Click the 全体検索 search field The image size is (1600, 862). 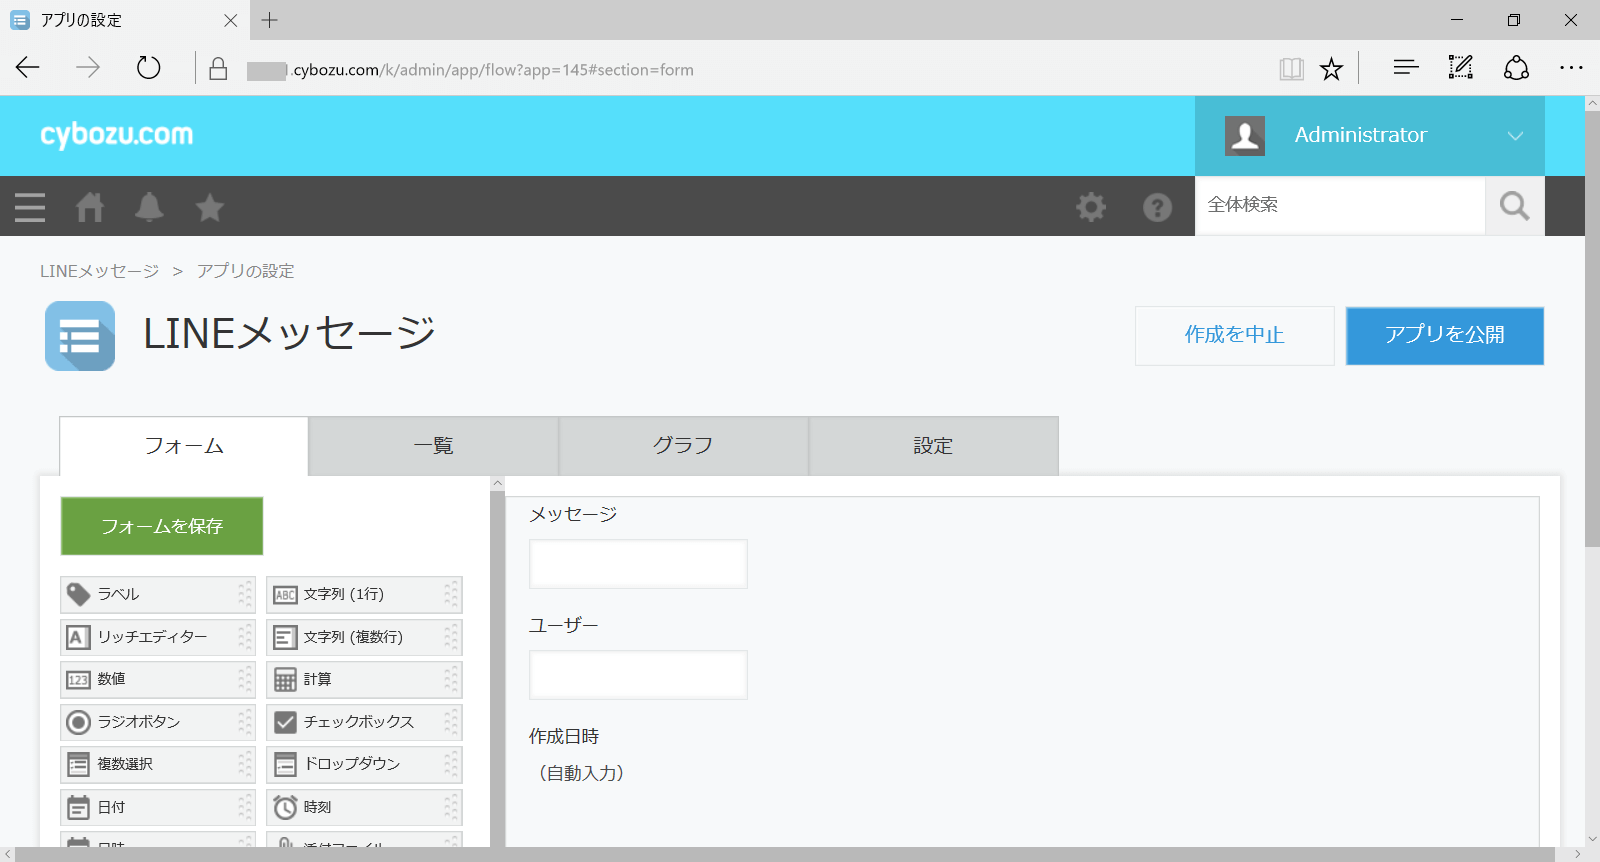(1340, 206)
